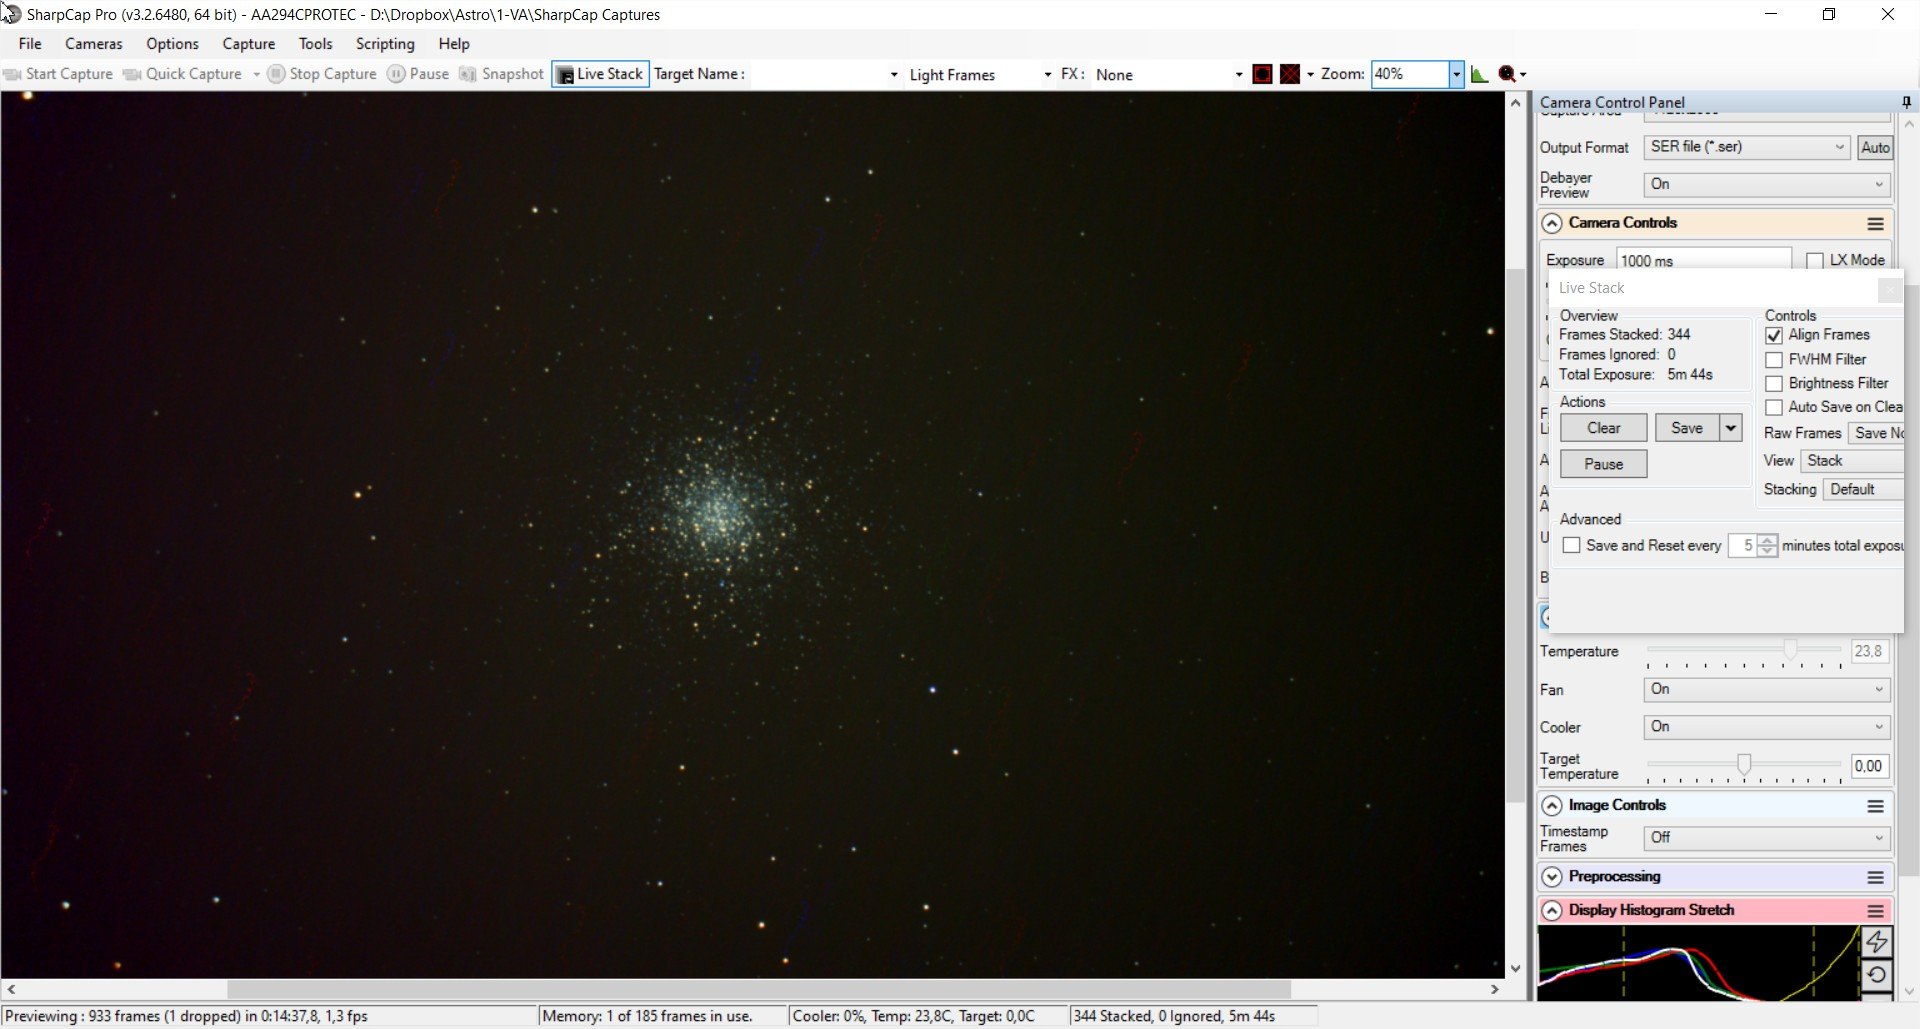Viewport: 1920px width, 1029px height.
Task: Expand the Preprocessing section
Action: (1552, 877)
